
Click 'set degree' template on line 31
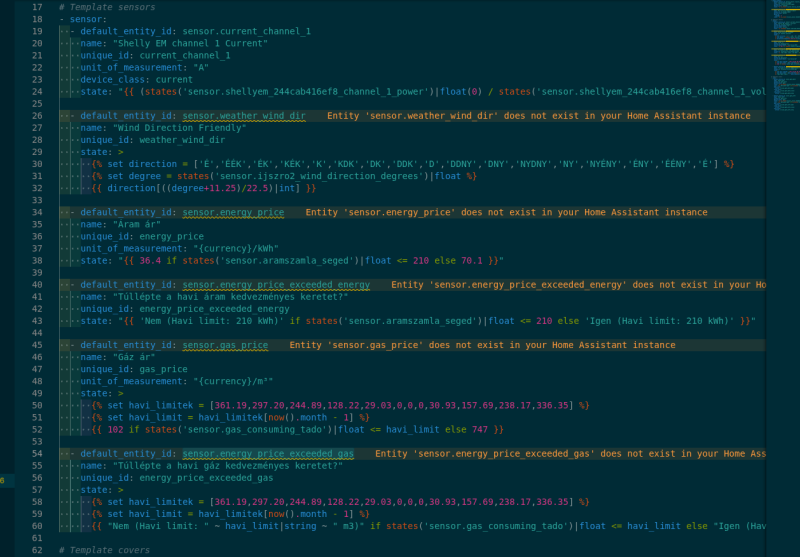tap(284, 176)
